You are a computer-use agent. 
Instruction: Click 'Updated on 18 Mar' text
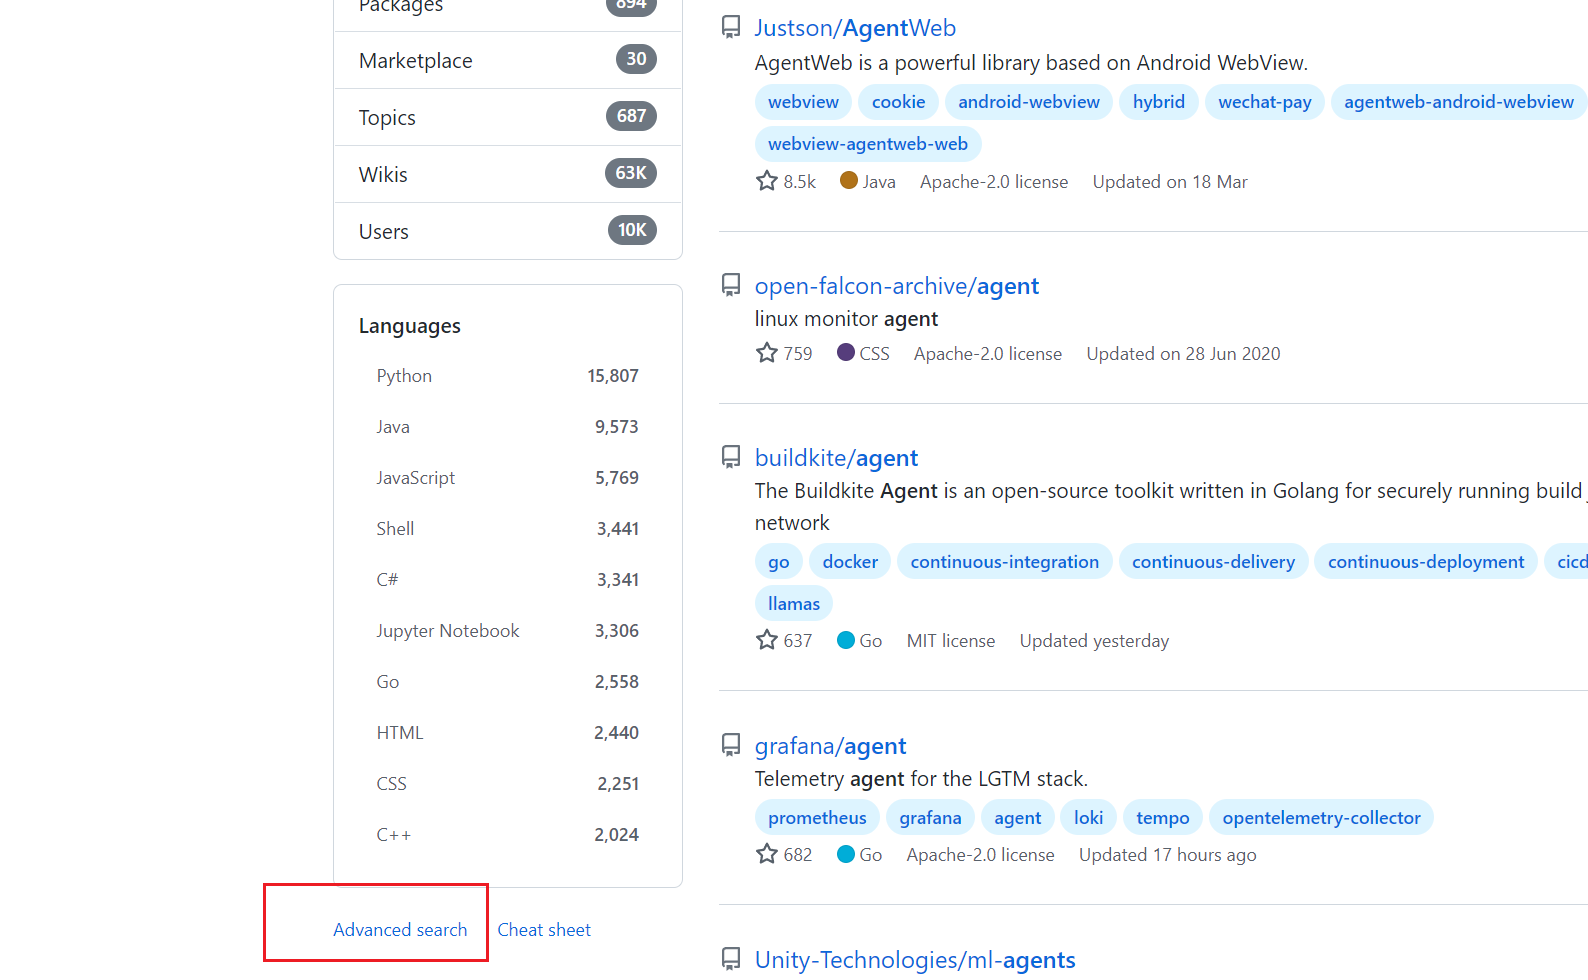click(x=1170, y=182)
